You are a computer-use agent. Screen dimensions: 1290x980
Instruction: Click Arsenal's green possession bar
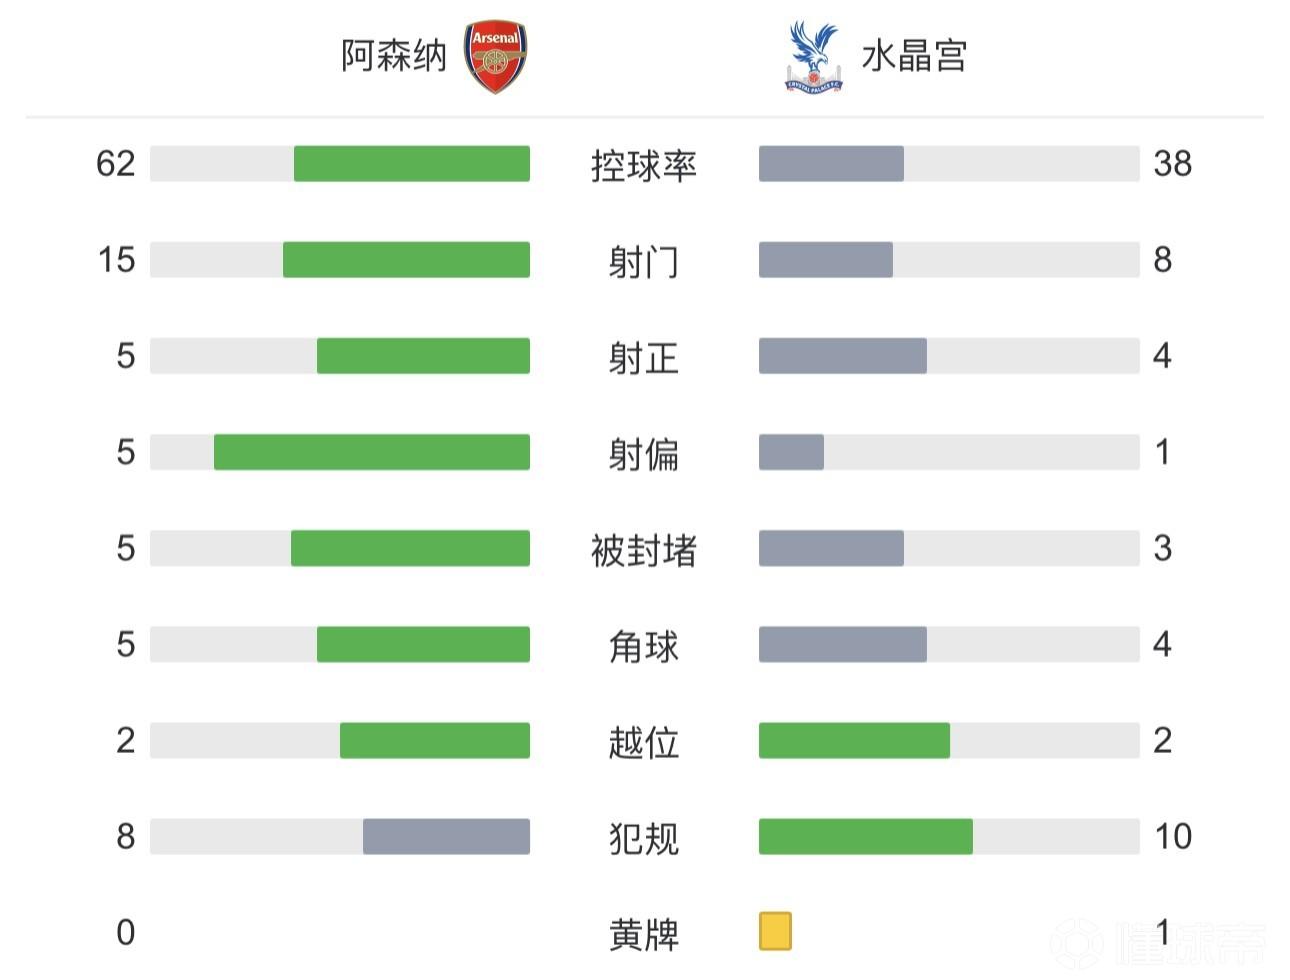point(411,164)
